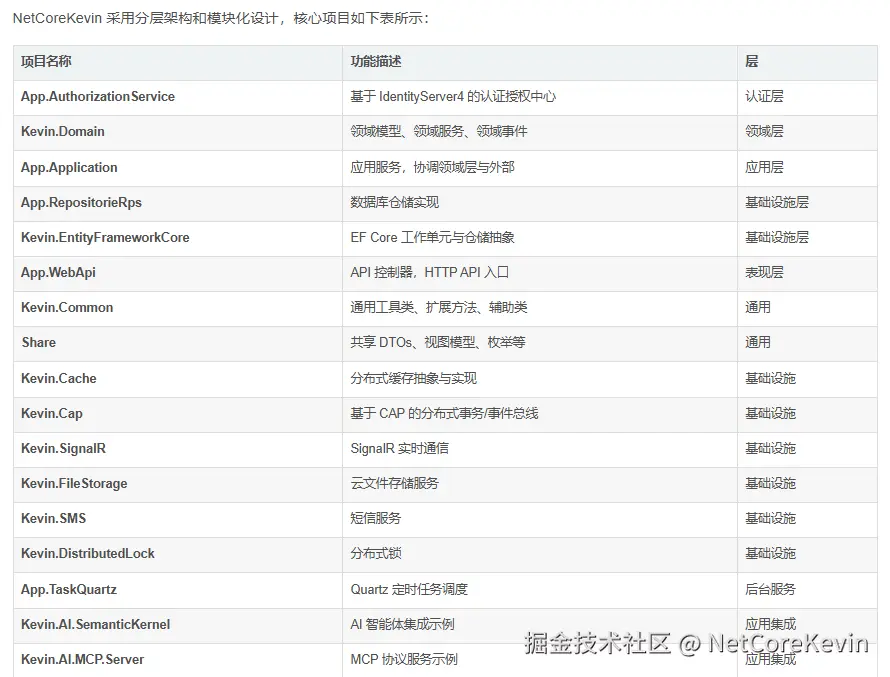Select the App.AuthorizationService project name

coord(97,96)
